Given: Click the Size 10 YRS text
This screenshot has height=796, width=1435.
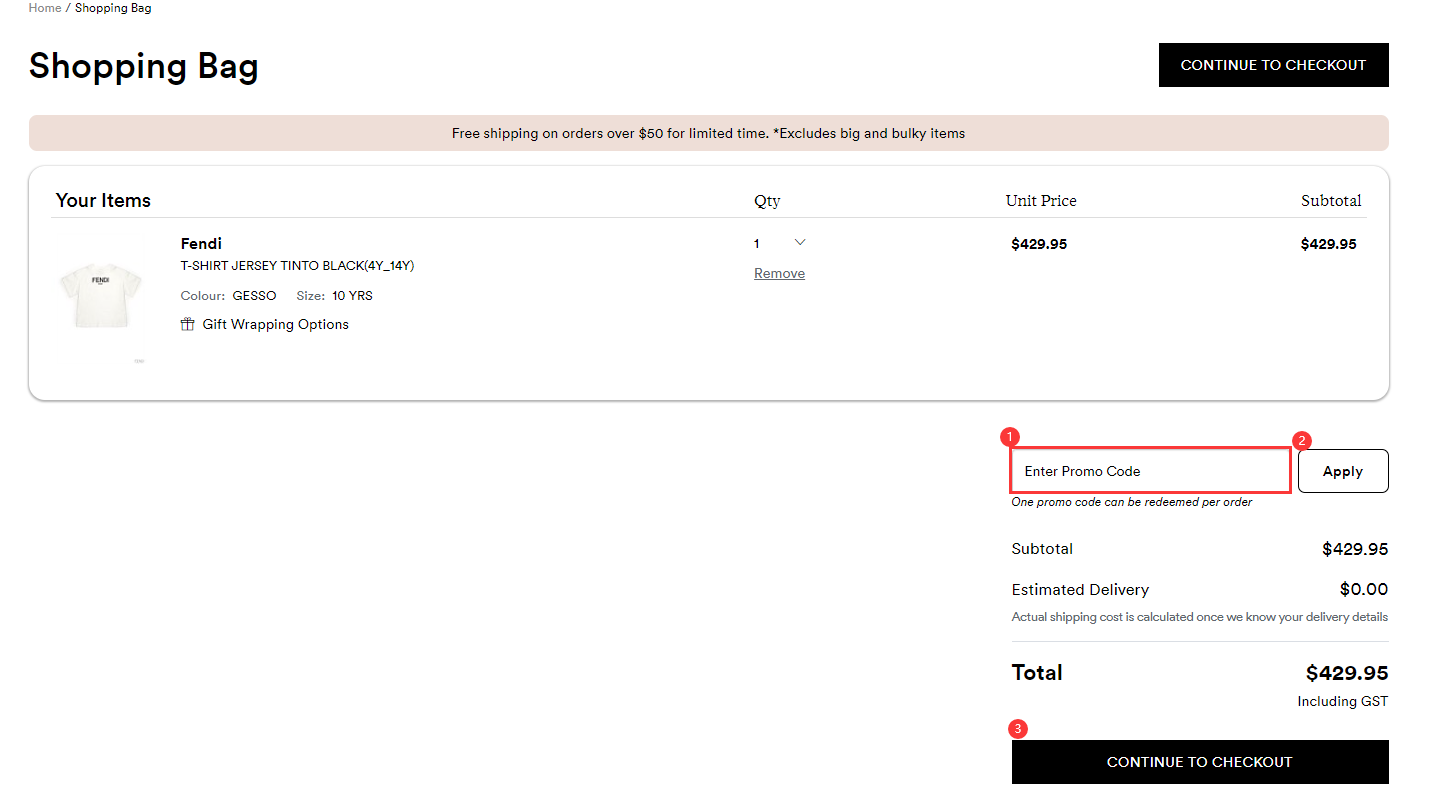Looking at the screenshot, I should point(334,296).
